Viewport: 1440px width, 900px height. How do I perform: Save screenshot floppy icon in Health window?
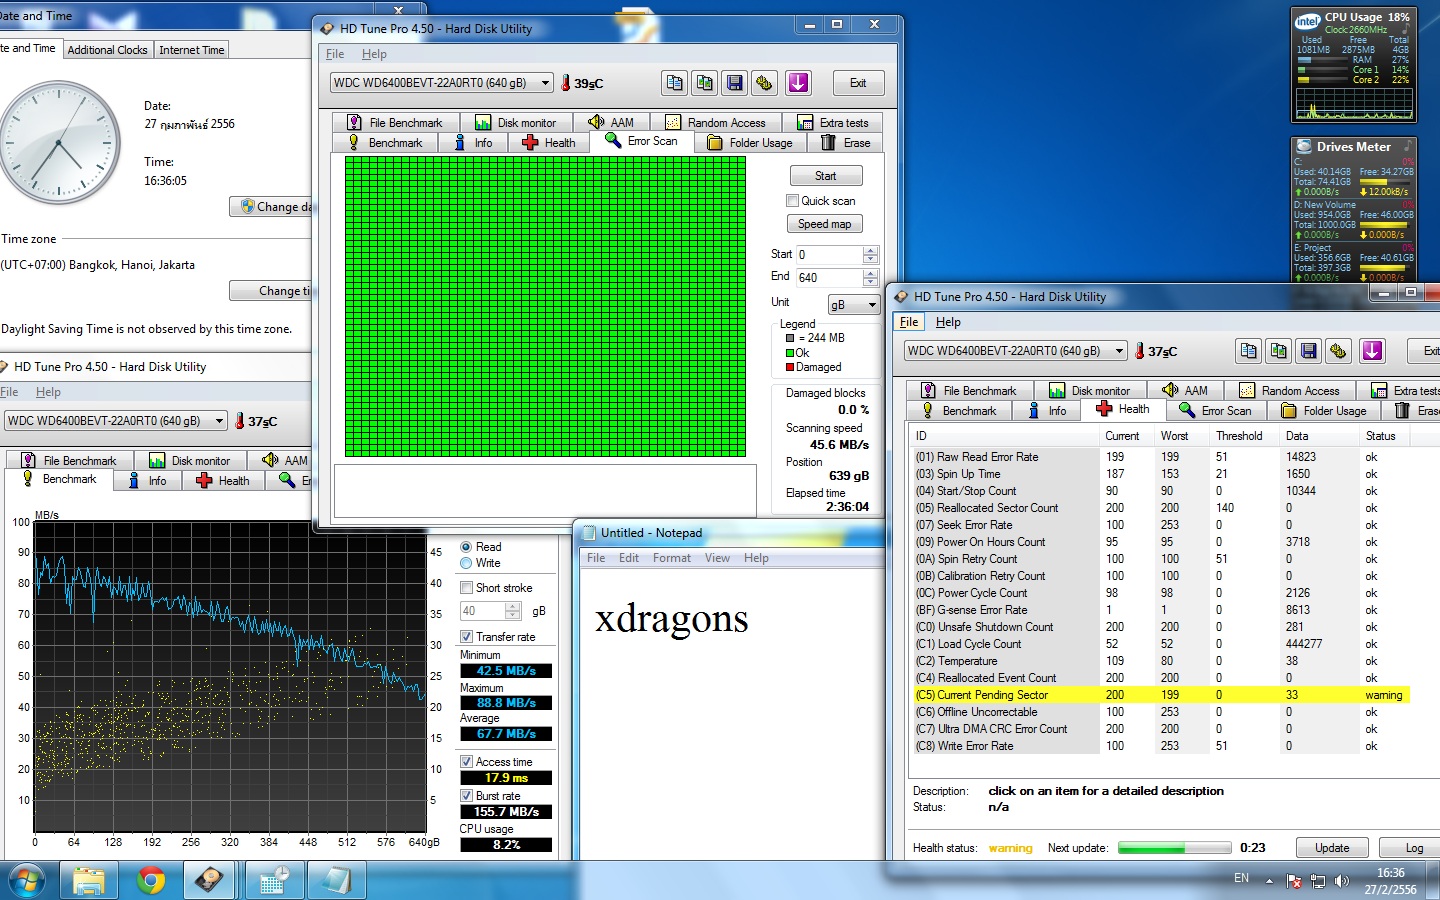[1309, 351]
